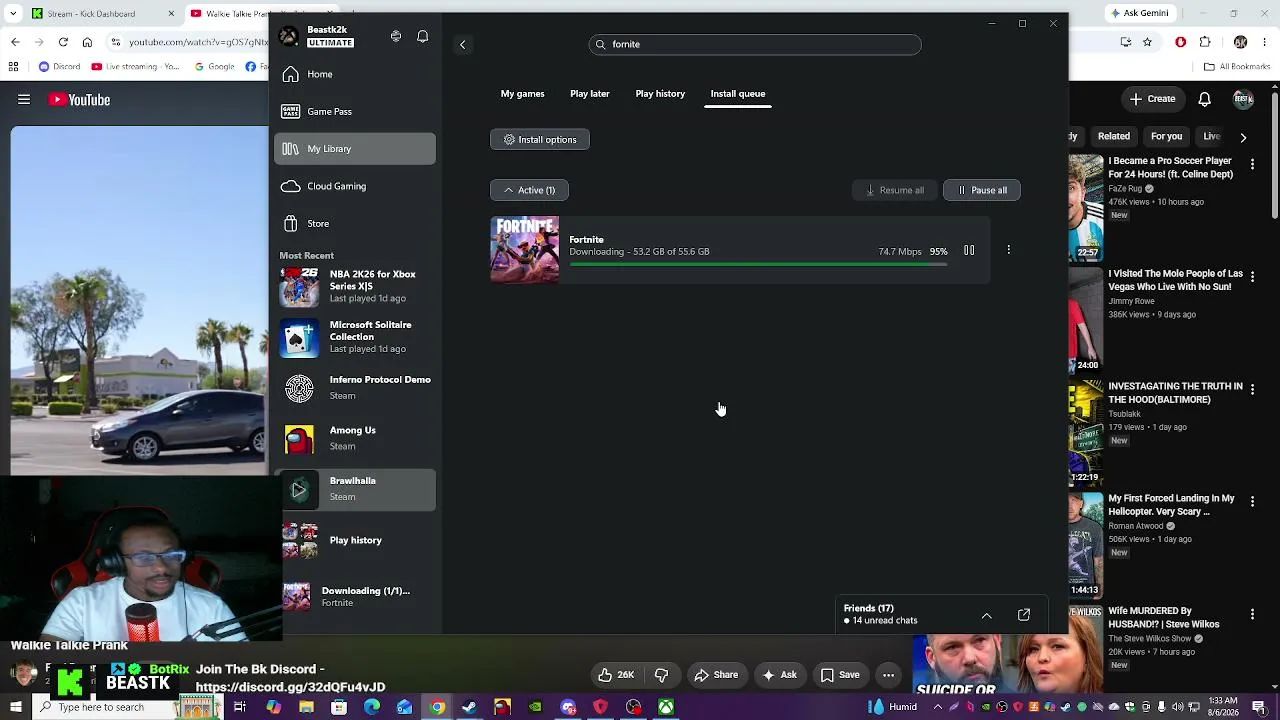Switch to the Stream - Kick Dashboard tab
The image size is (1280, 720).
104,14
